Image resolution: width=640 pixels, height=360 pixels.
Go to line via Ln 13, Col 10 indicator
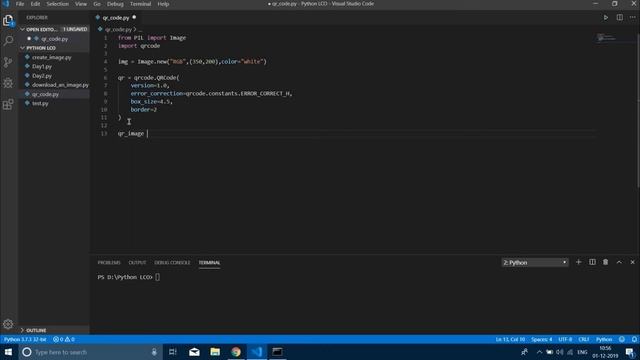[510, 339]
